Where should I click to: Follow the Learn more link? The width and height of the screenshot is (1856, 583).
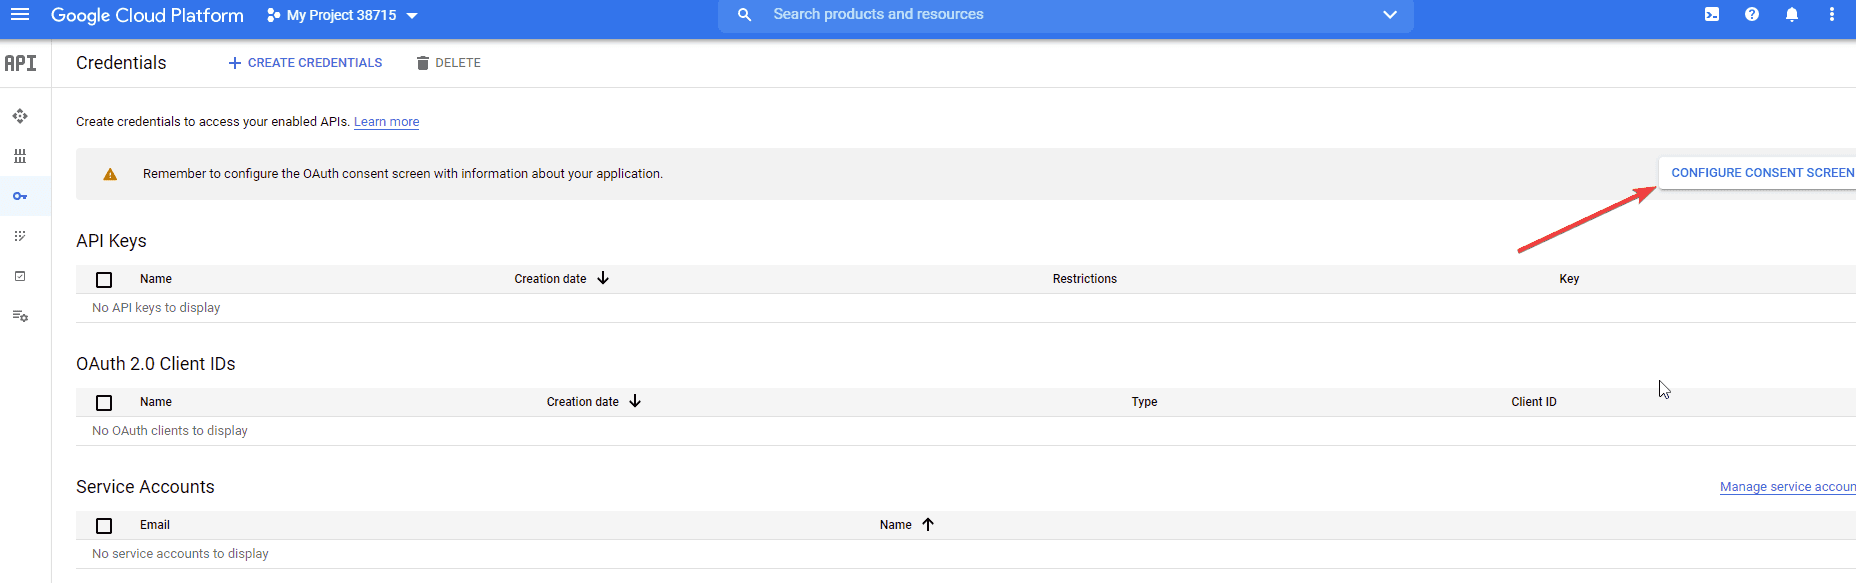click(386, 122)
